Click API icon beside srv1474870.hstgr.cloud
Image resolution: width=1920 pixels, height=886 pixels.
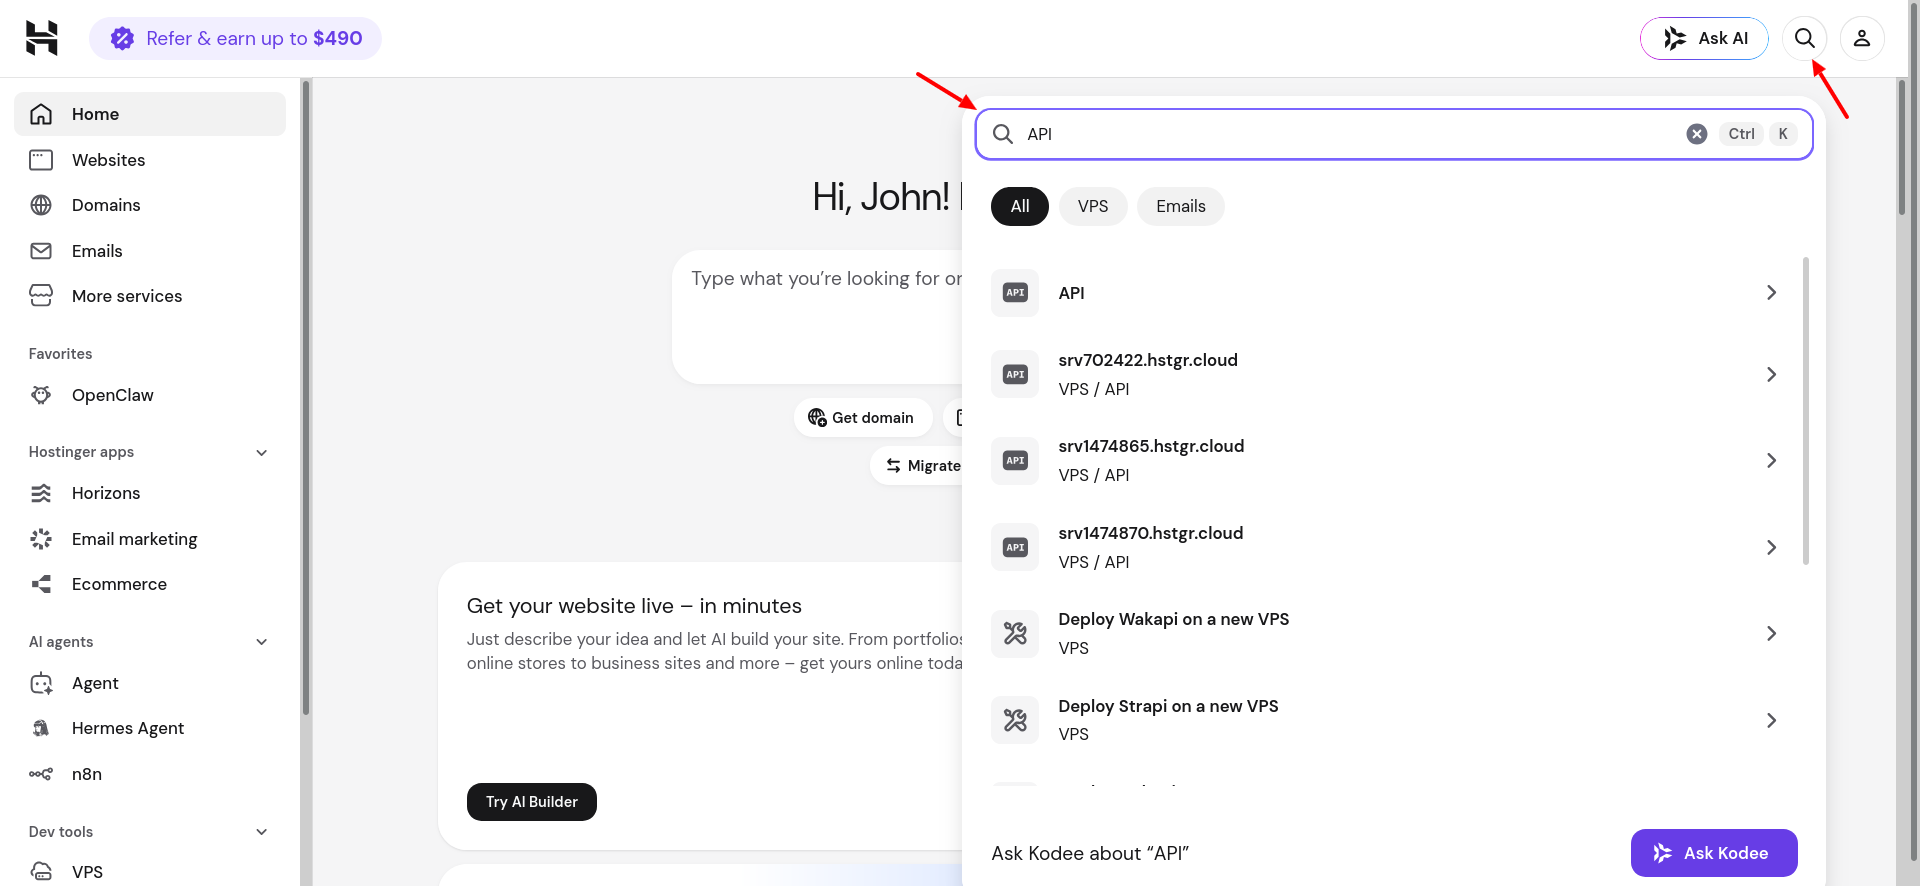[1015, 547]
